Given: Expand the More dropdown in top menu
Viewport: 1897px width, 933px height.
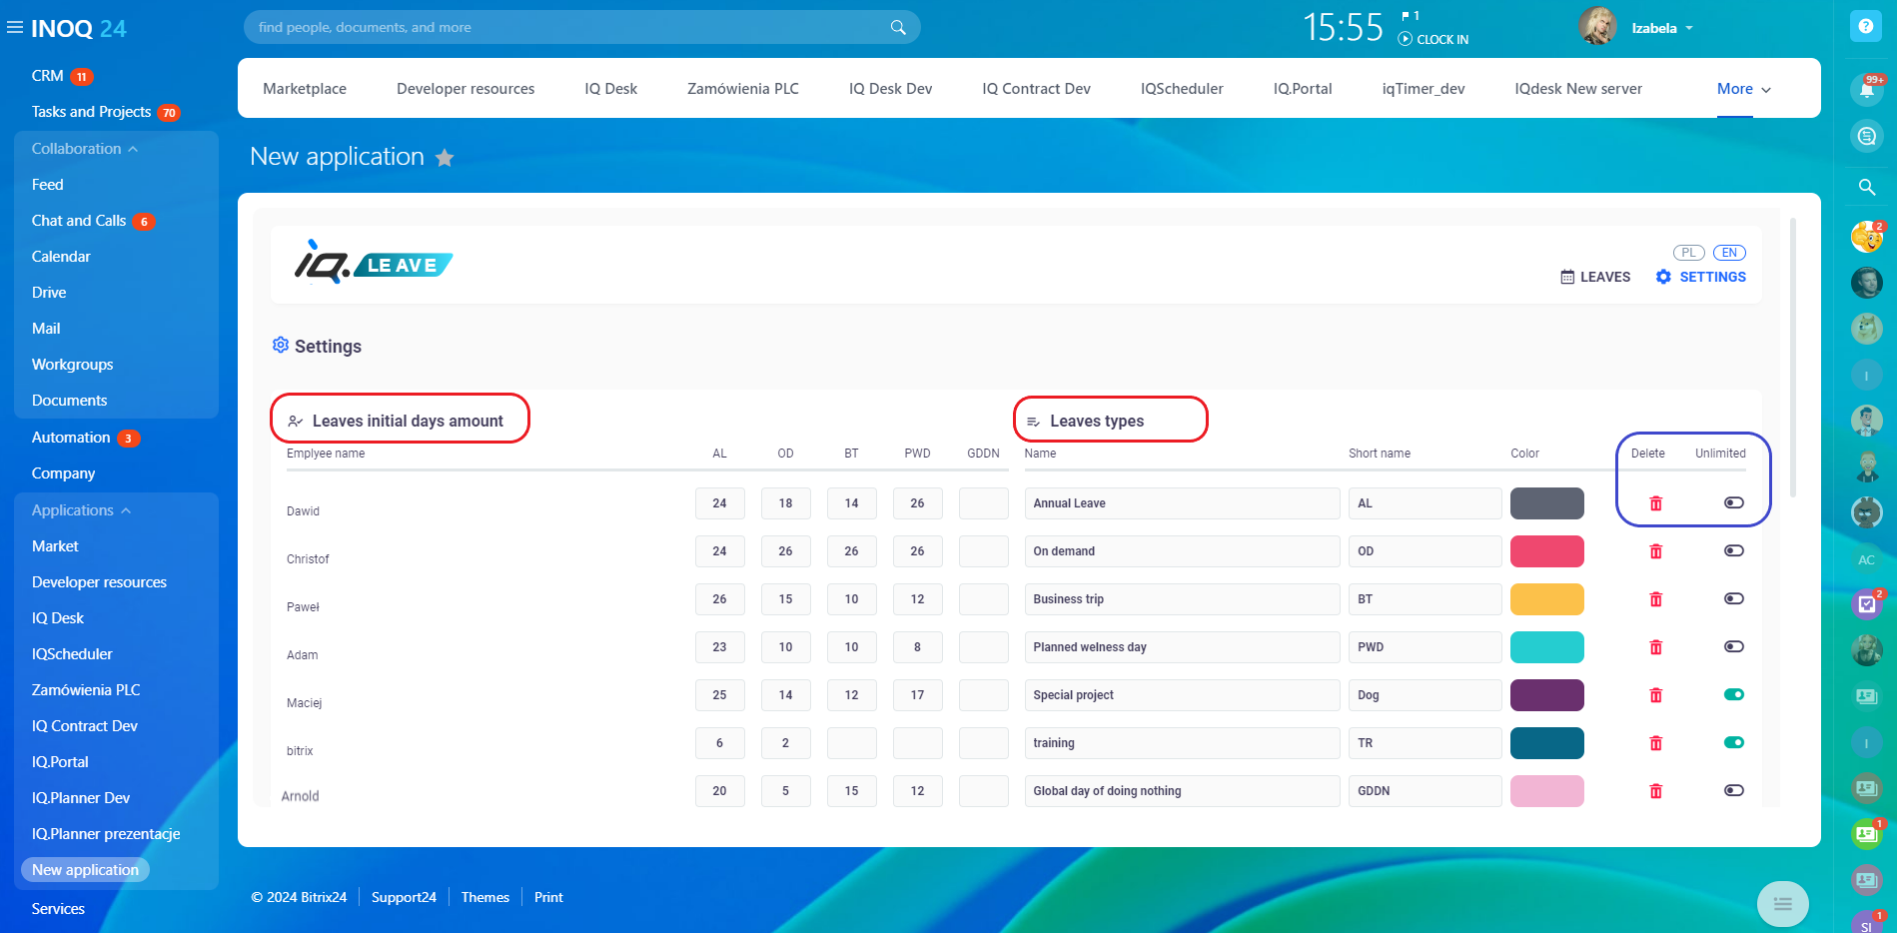Looking at the screenshot, I should click(x=1744, y=89).
